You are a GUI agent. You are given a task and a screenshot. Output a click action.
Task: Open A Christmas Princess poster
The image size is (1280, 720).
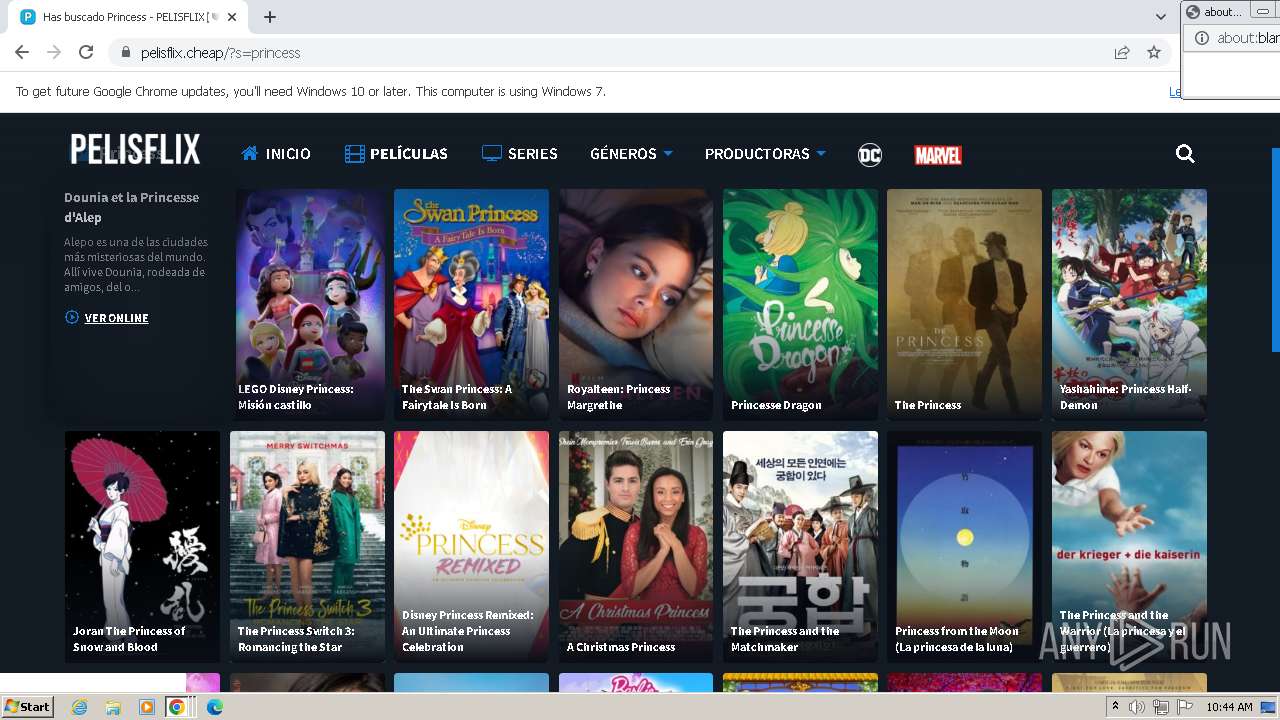[636, 546]
